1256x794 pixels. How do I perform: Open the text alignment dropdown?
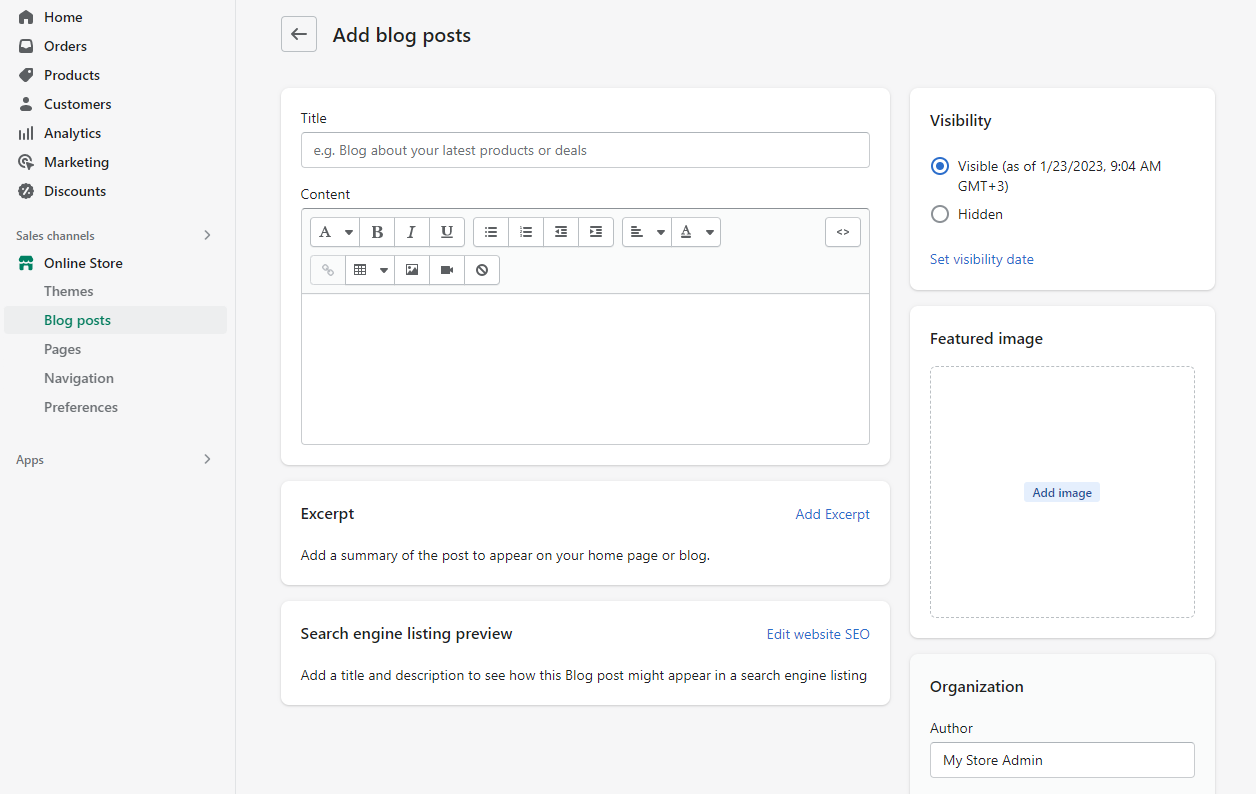[x=647, y=232]
